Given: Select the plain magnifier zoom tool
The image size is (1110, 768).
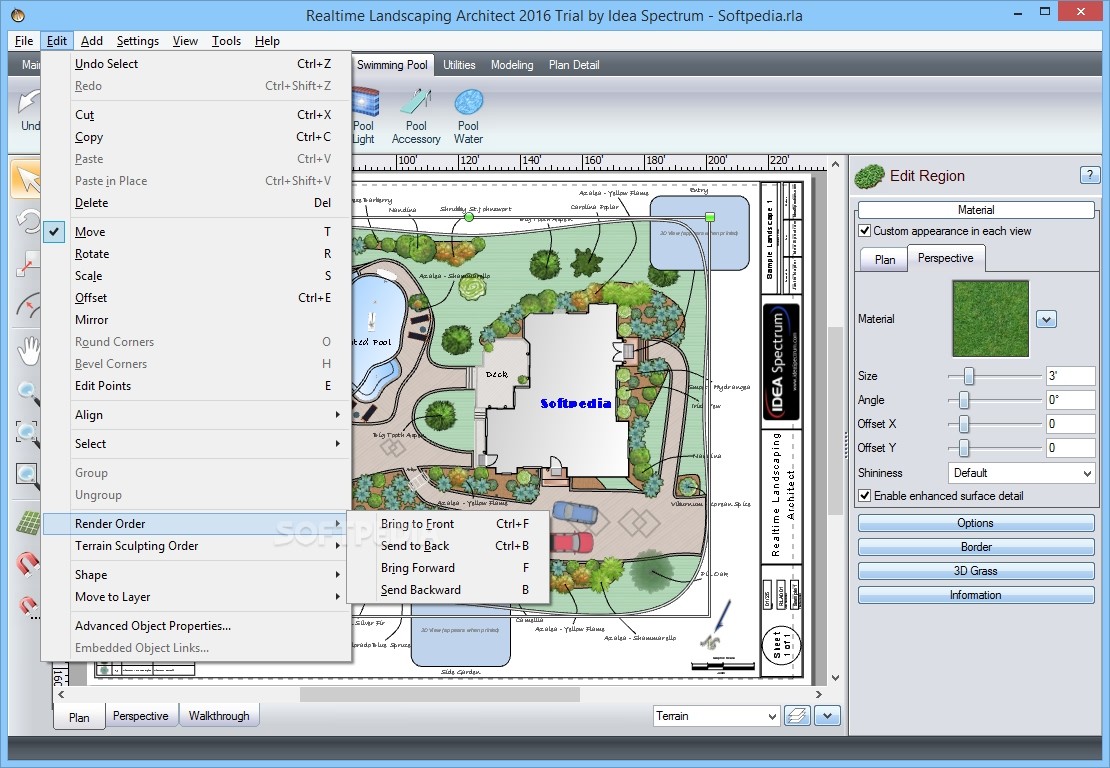Looking at the screenshot, I should pos(27,391).
